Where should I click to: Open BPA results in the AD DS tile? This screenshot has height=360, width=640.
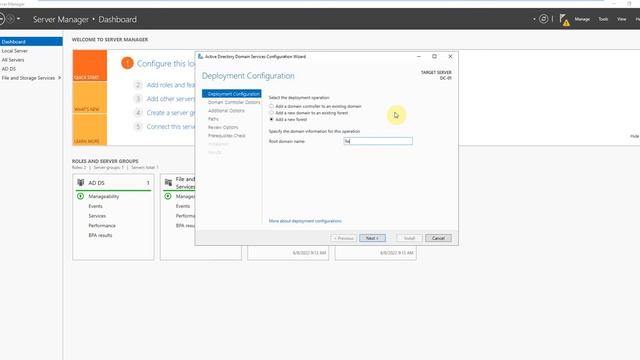100,235
